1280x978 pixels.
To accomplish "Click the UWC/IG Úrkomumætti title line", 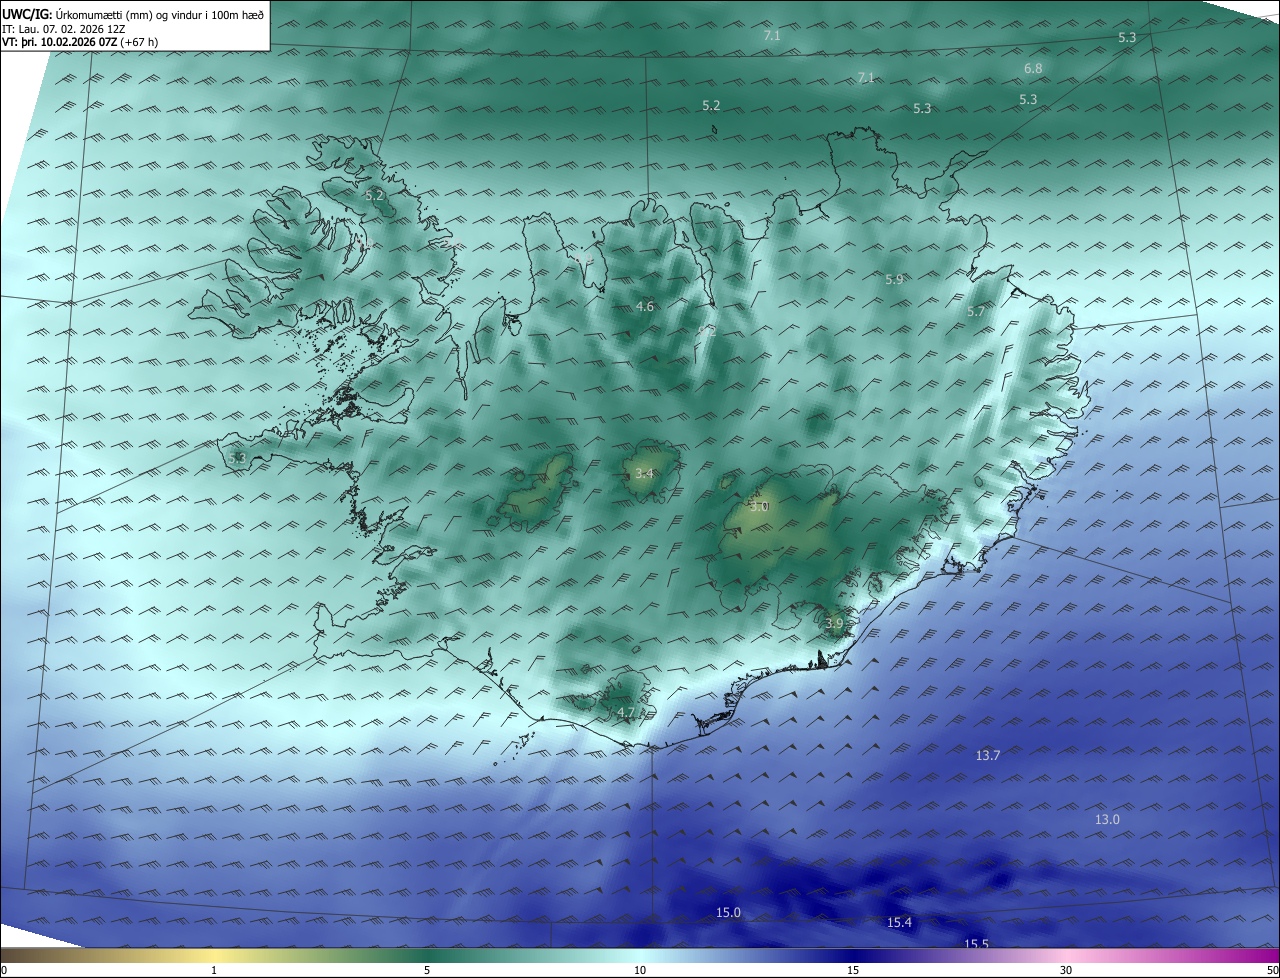I will pos(133,14).
